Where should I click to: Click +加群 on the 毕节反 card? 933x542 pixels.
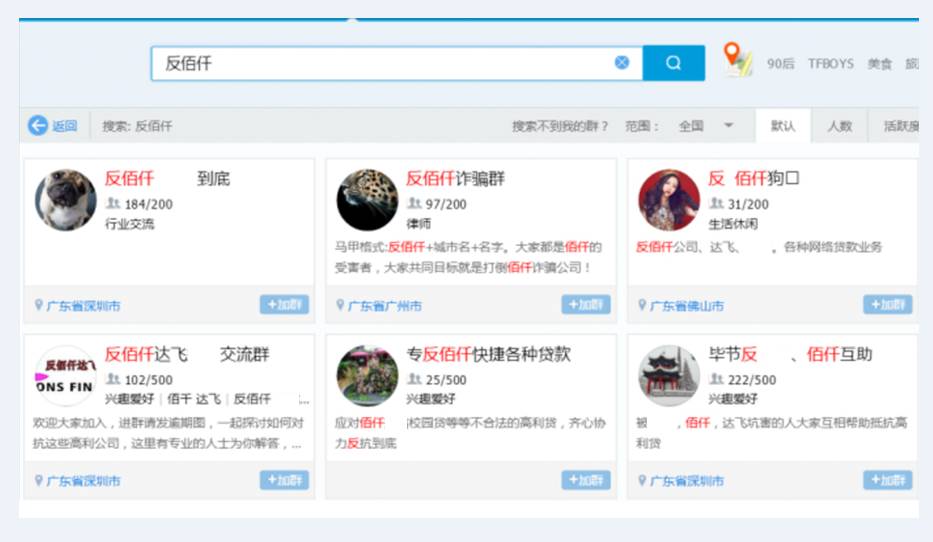(x=888, y=480)
